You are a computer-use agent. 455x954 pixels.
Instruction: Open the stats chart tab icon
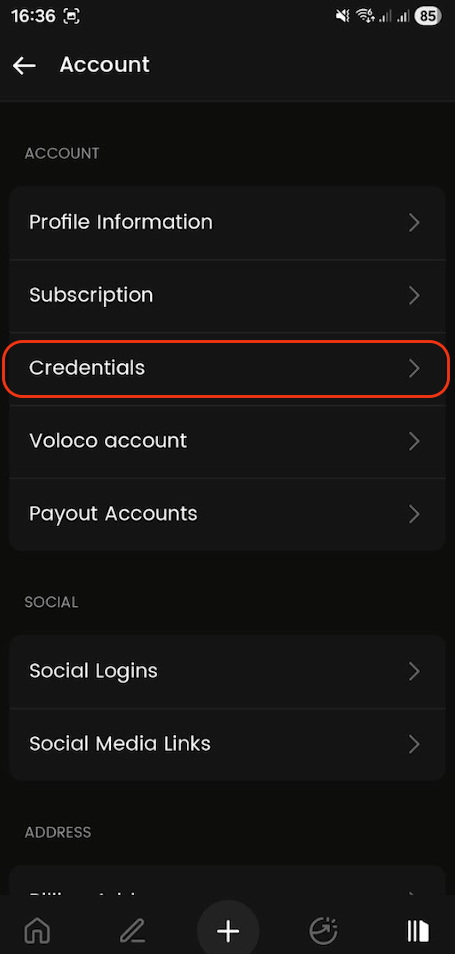point(323,930)
